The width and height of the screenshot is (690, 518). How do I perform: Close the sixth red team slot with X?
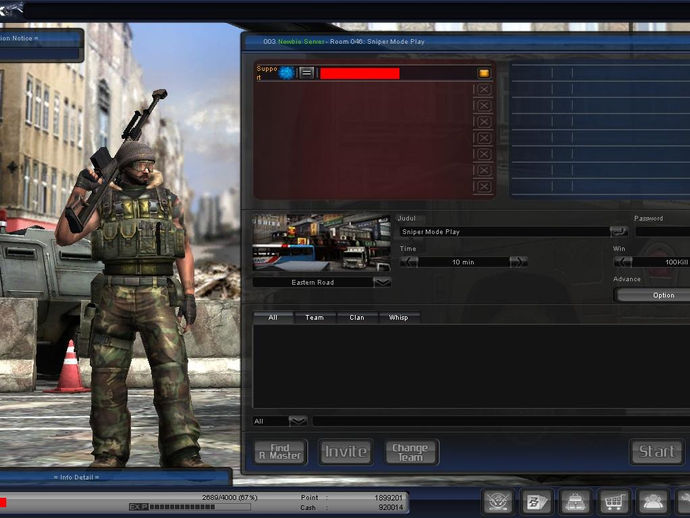click(484, 154)
